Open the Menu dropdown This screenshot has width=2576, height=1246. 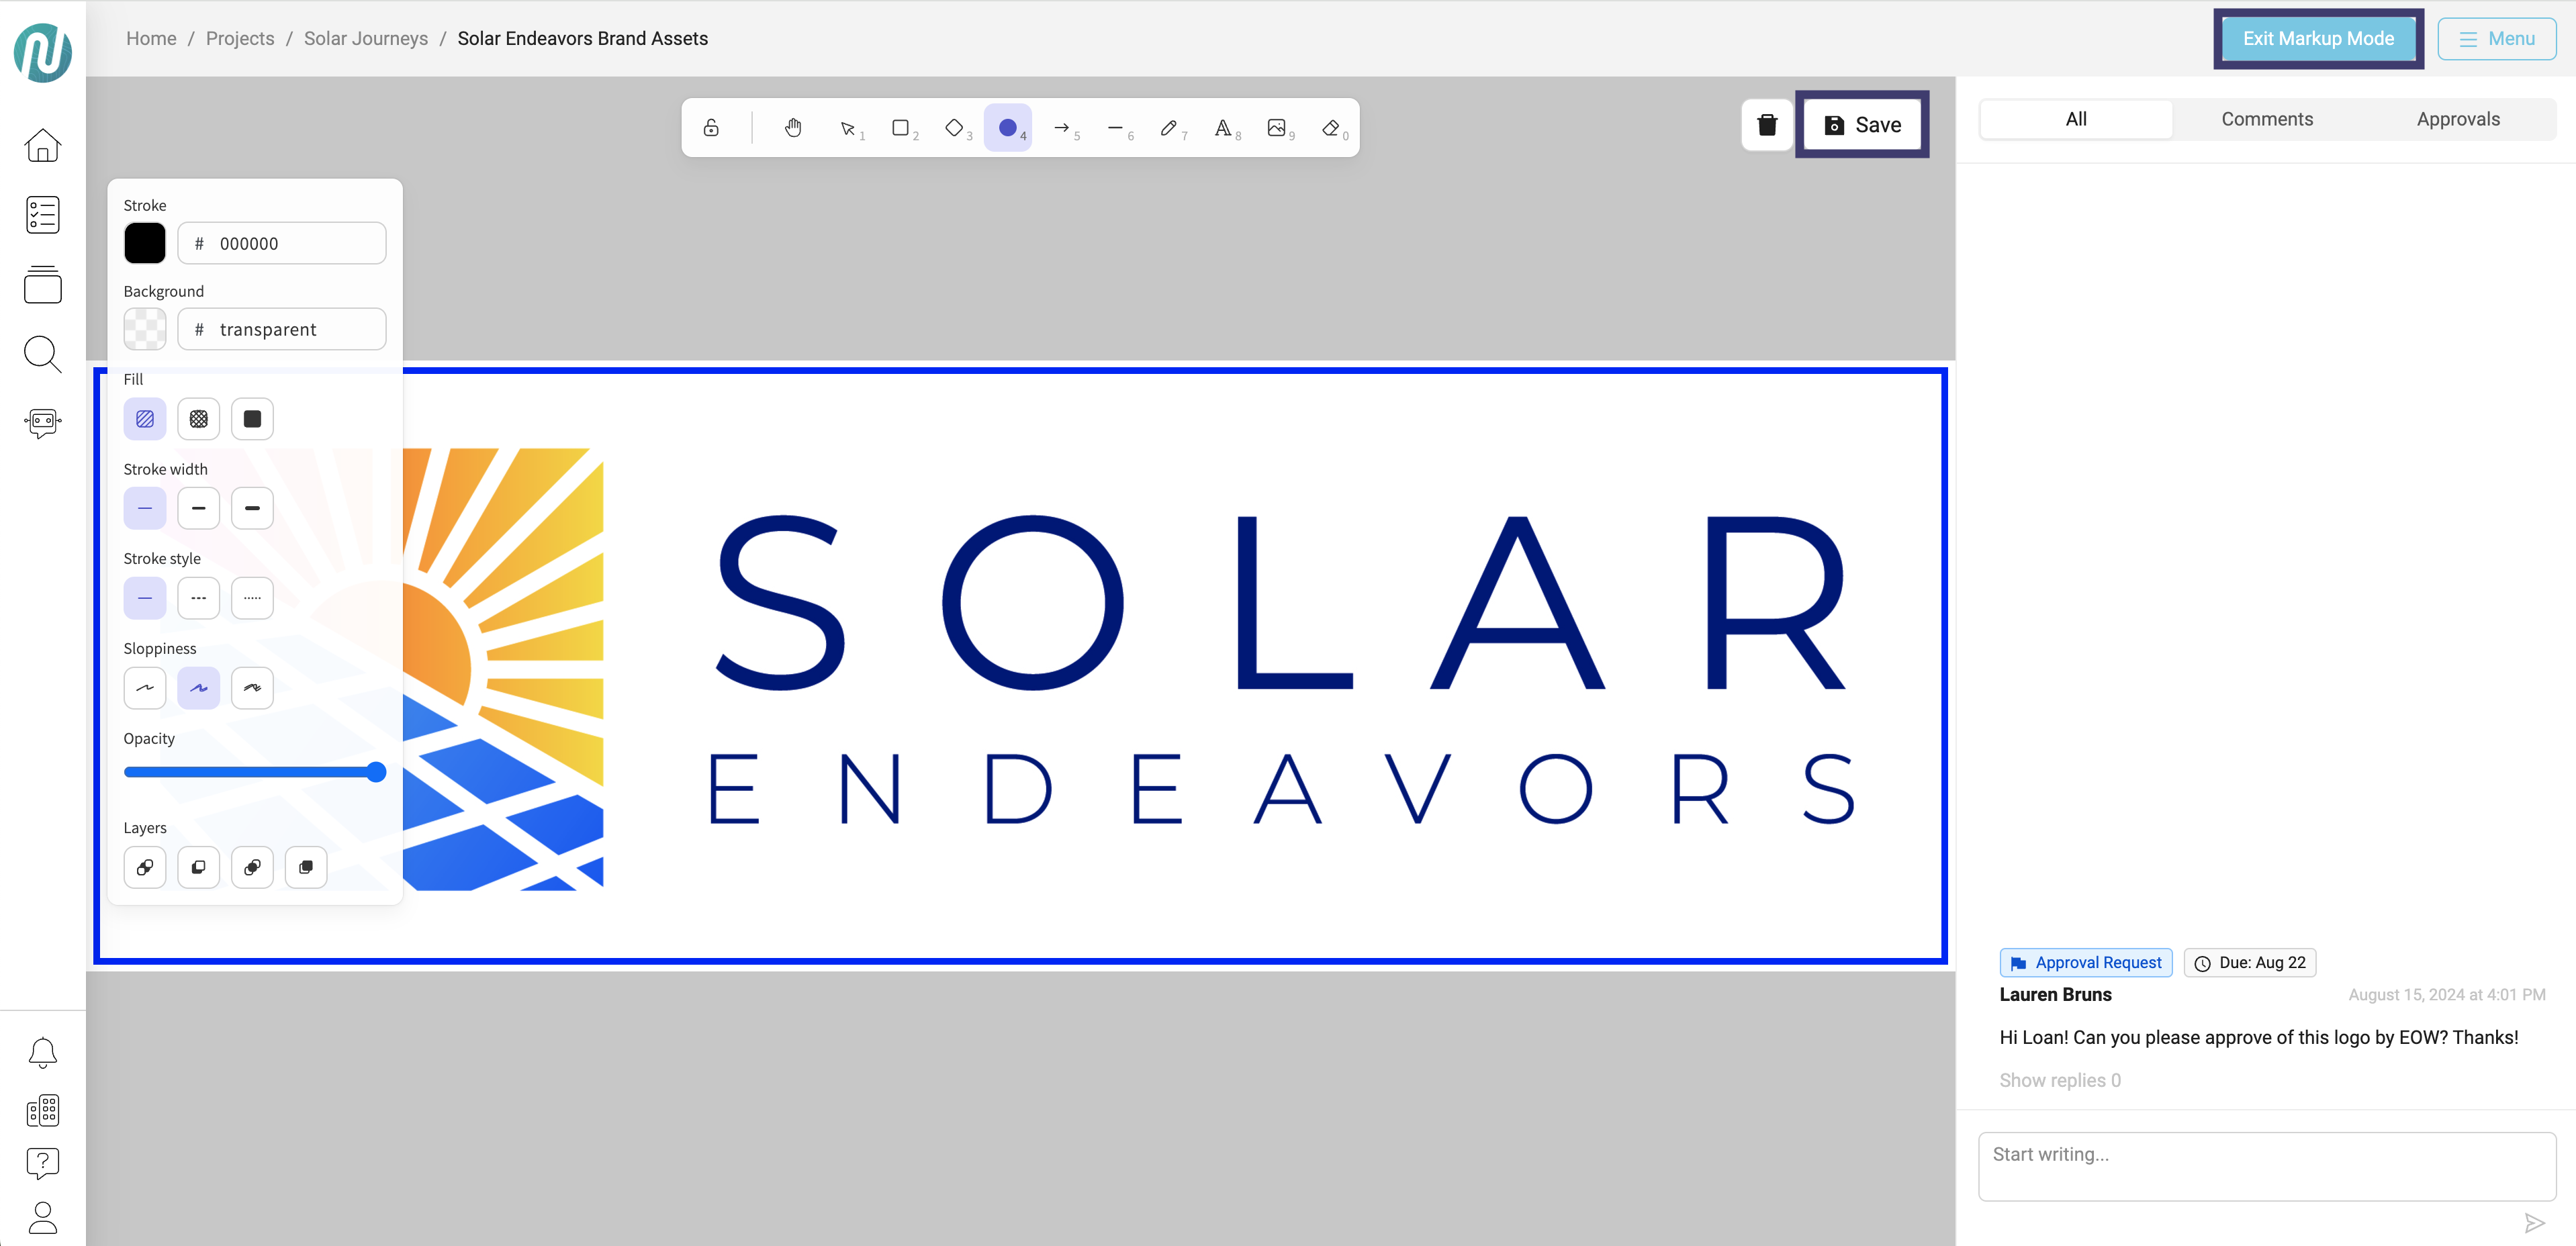point(2496,38)
